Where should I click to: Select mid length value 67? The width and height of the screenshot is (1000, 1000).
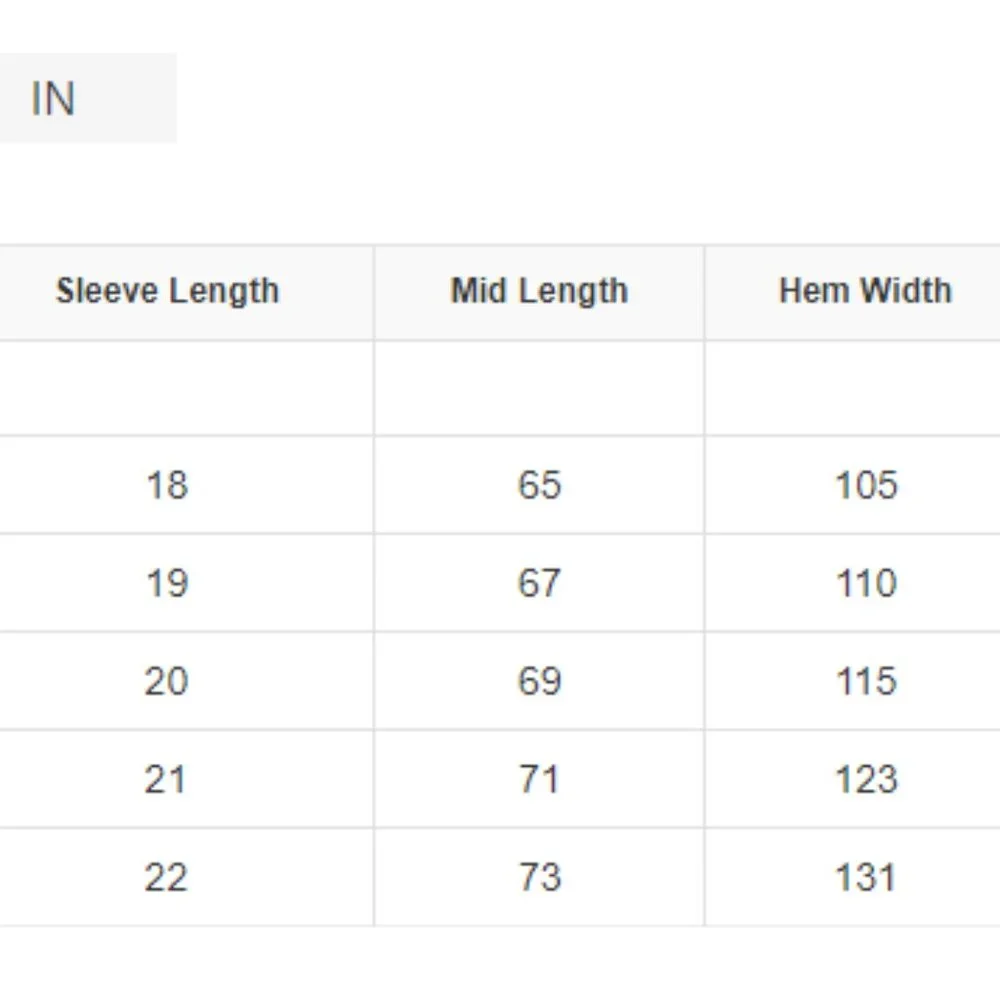[x=539, y=583]
